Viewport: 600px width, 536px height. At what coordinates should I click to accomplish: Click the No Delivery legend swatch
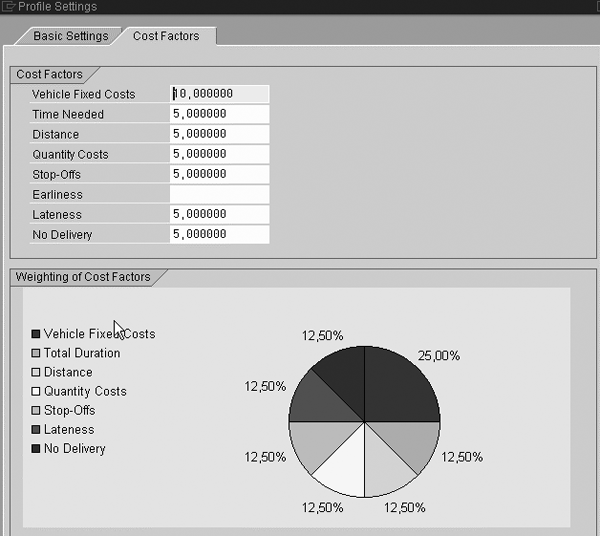pyautogui.click(x=36, y=448)
